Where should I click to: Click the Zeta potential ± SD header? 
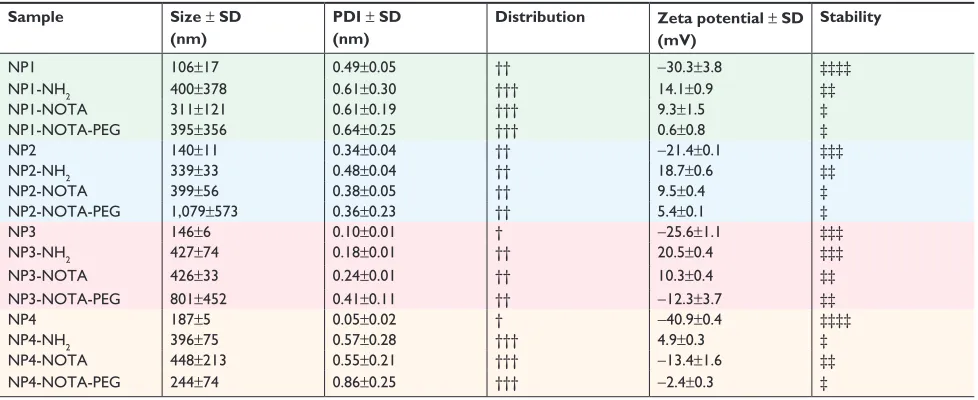[x=730, y=29]
